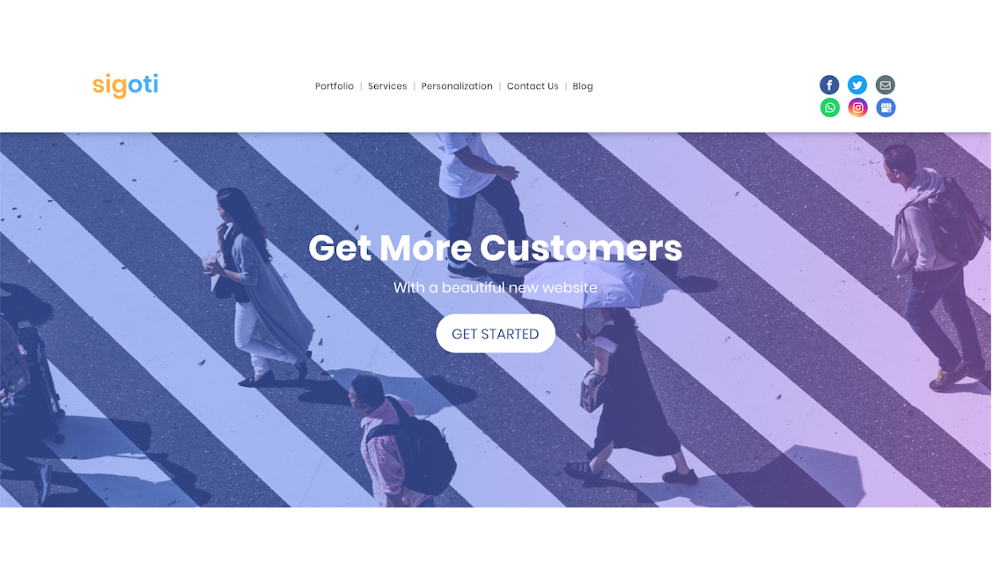
Task: Open the Instagram camera icon
Action: [x=858, y=108]
